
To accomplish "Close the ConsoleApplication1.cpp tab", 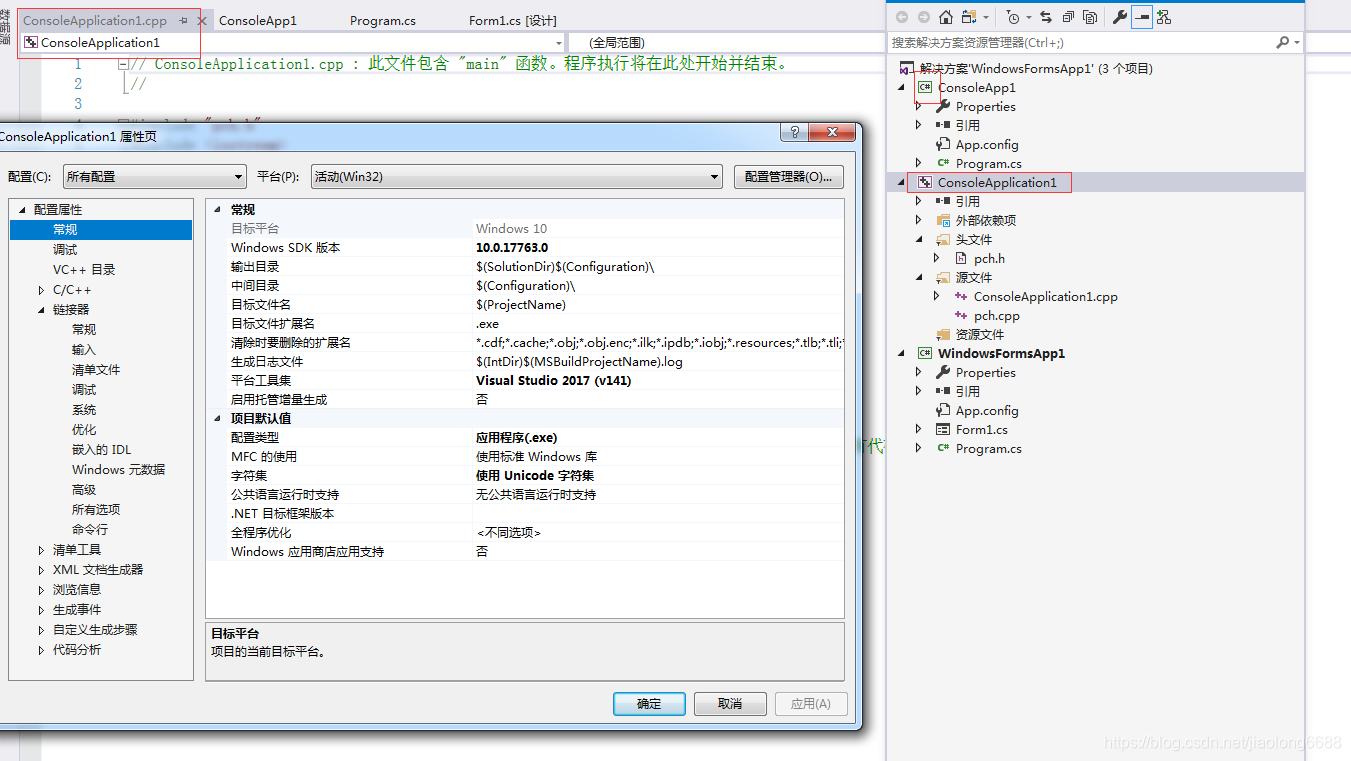I will tap(201, 20).
